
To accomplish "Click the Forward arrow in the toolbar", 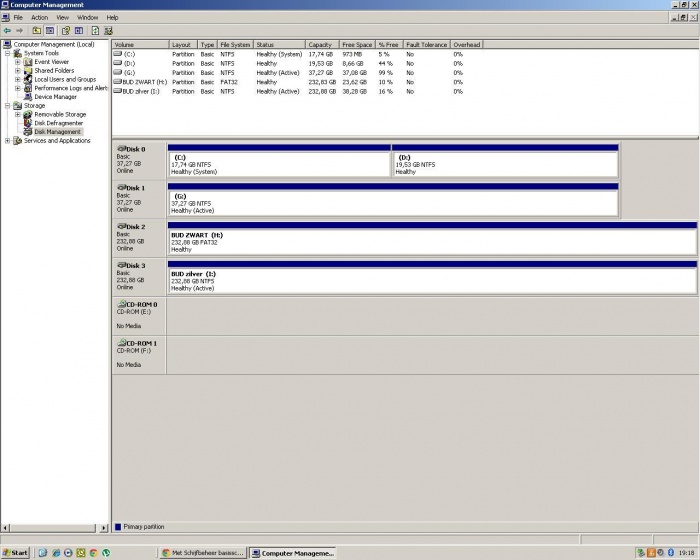I will click(x=20, y=30).
